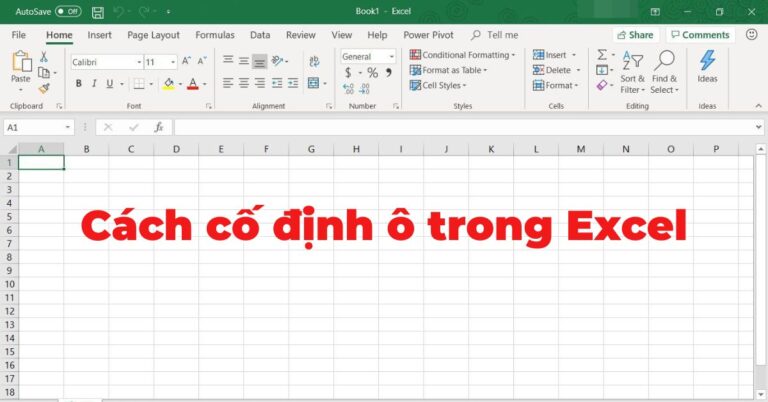
Task: Click the Tell me search box
Action: pyautogui.click(x=495, y=35)
